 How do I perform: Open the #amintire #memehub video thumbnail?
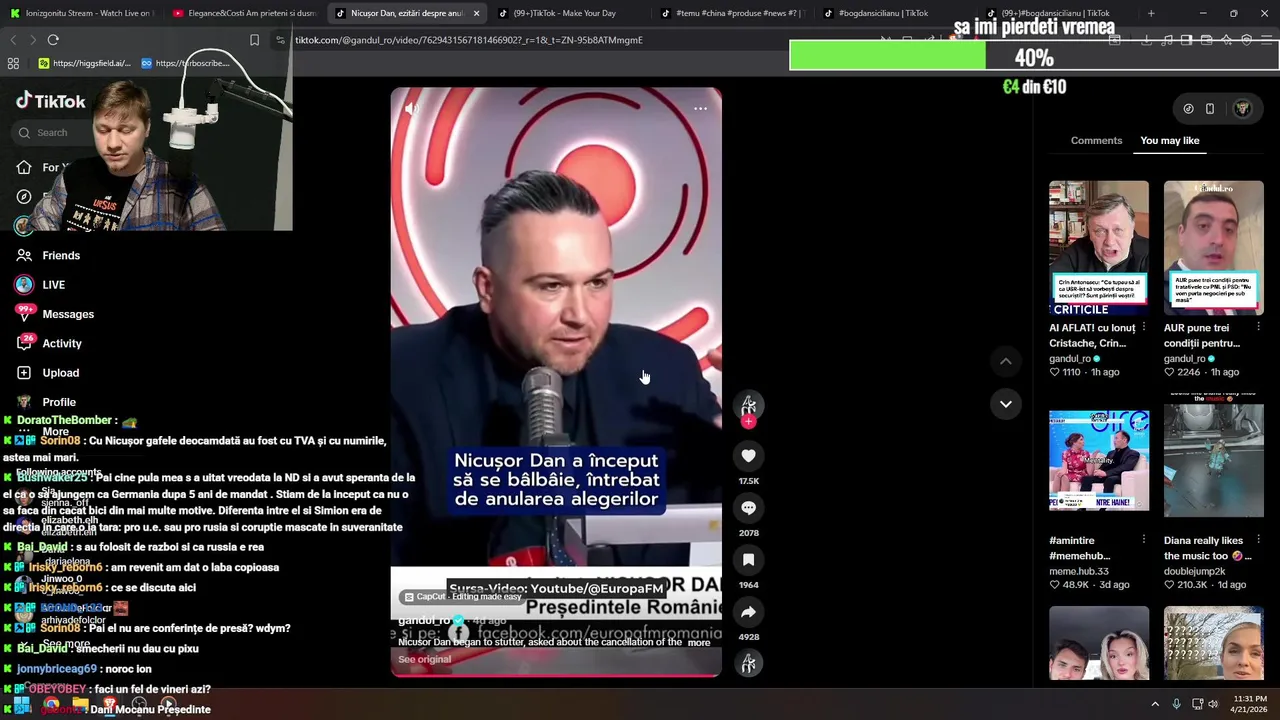(1099, 460)
